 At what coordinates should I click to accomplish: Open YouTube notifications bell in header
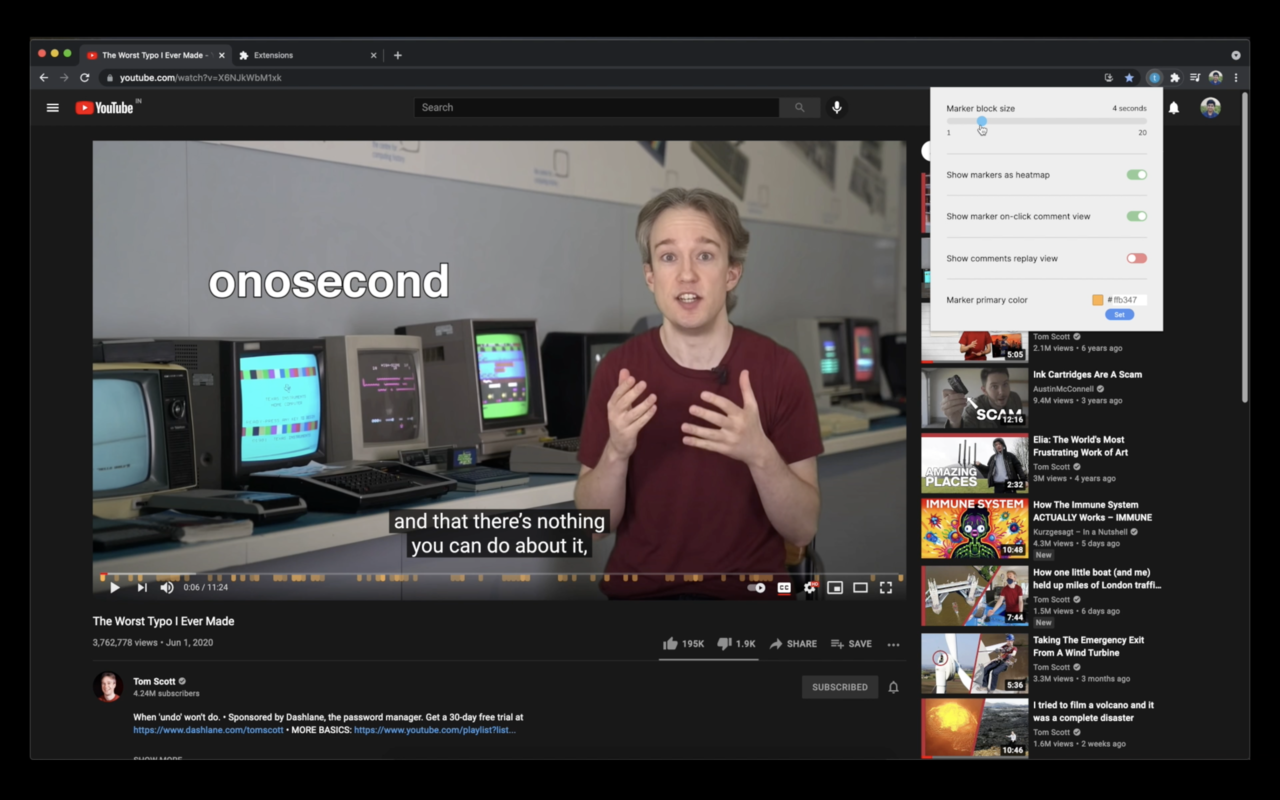pos(1174,108)
